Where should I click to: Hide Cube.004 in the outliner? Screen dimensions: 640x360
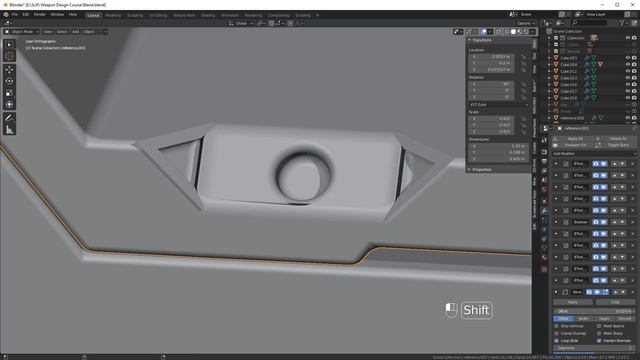pyautogui.click(x=628, y=64)
